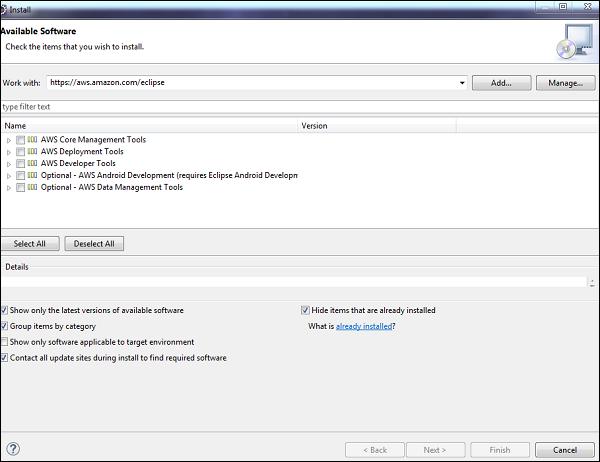This screenshot has height=462, width=600.
Task: Check the AWS Deployment Tools checkbox
Action: 20,152
